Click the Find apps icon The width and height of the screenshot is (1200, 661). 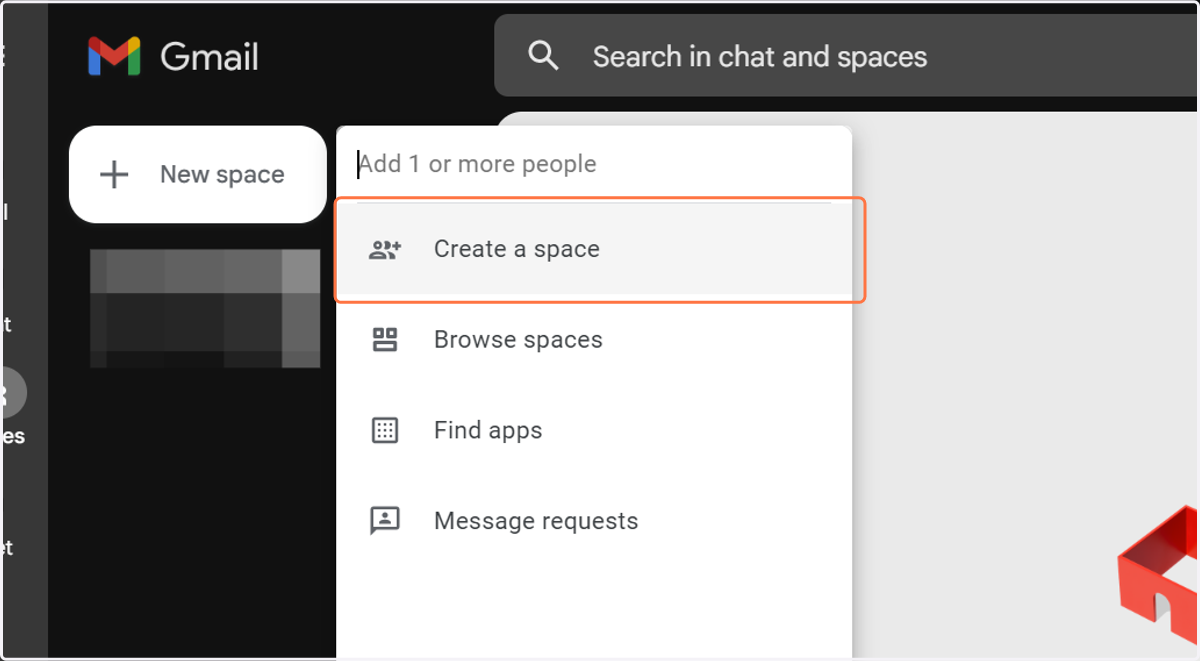tap(385, 431)
